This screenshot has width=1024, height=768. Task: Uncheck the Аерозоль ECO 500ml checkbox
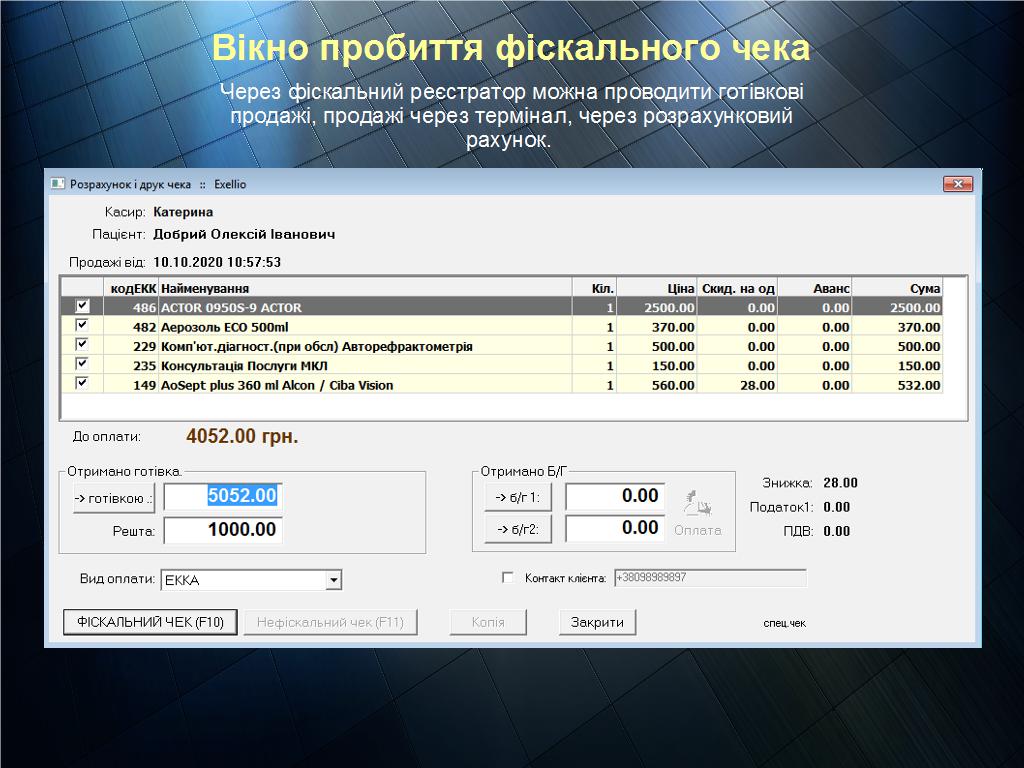pyautogui.click(x=82, y=326)
